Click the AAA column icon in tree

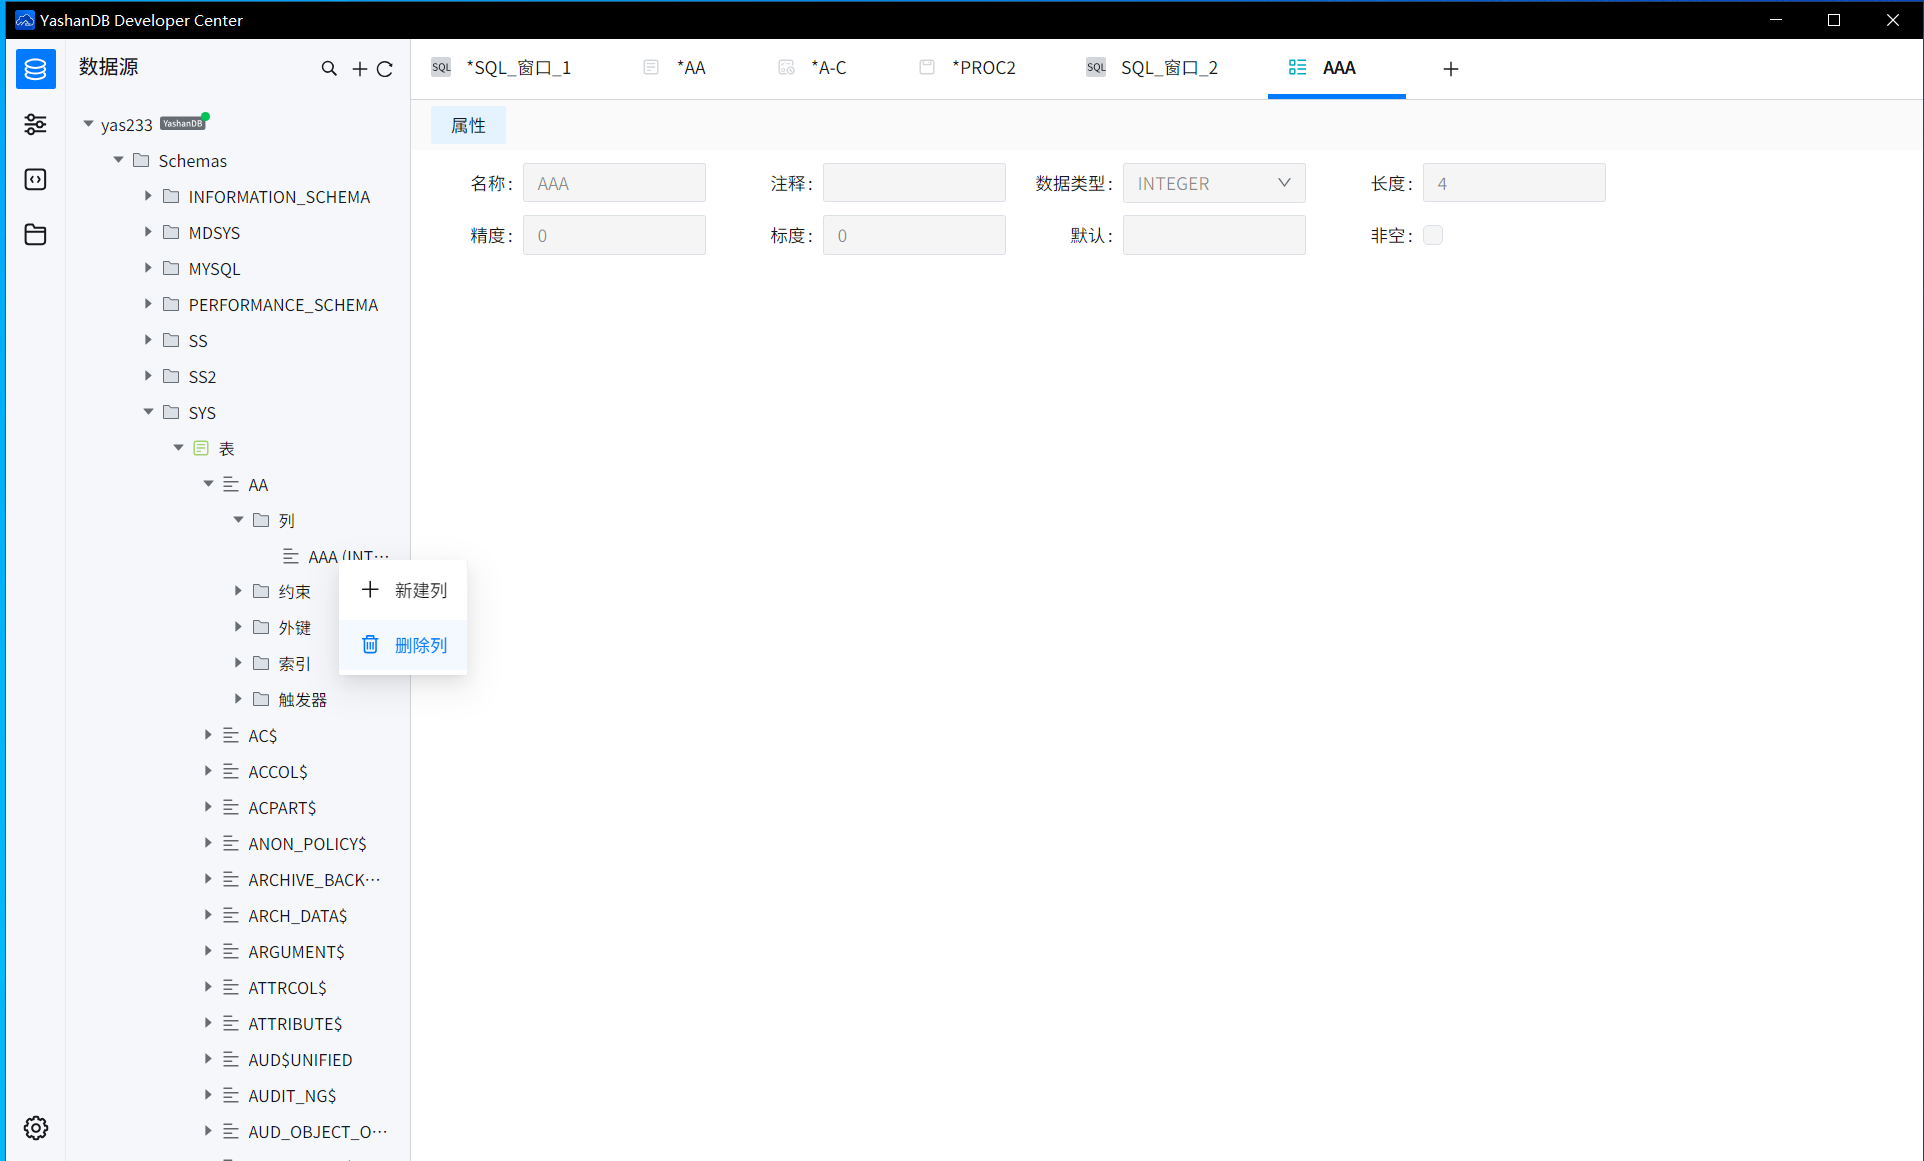coord(291,556)
